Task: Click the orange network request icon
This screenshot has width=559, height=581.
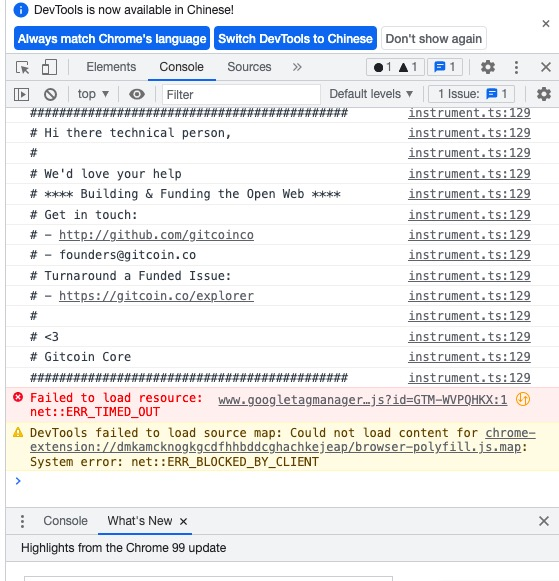Action: click(x=523, y=399)
